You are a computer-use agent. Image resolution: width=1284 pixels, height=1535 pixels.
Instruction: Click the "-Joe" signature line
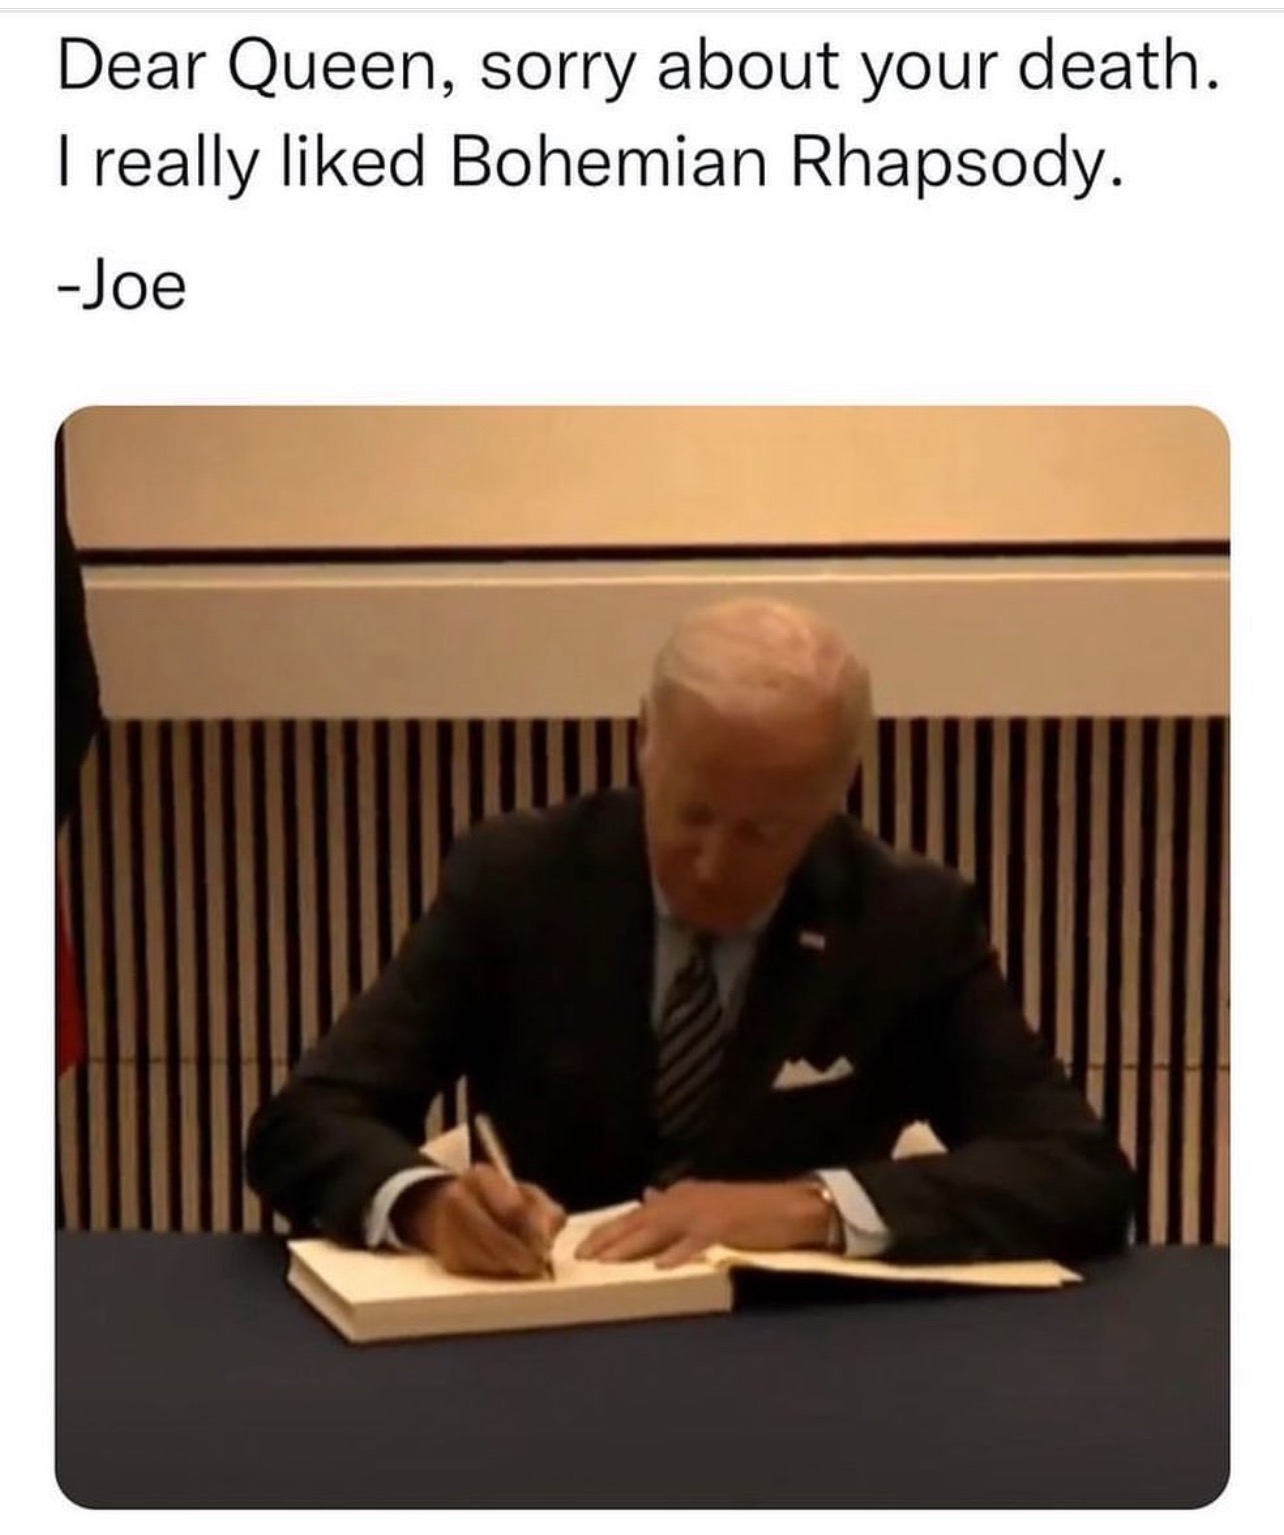121,286
